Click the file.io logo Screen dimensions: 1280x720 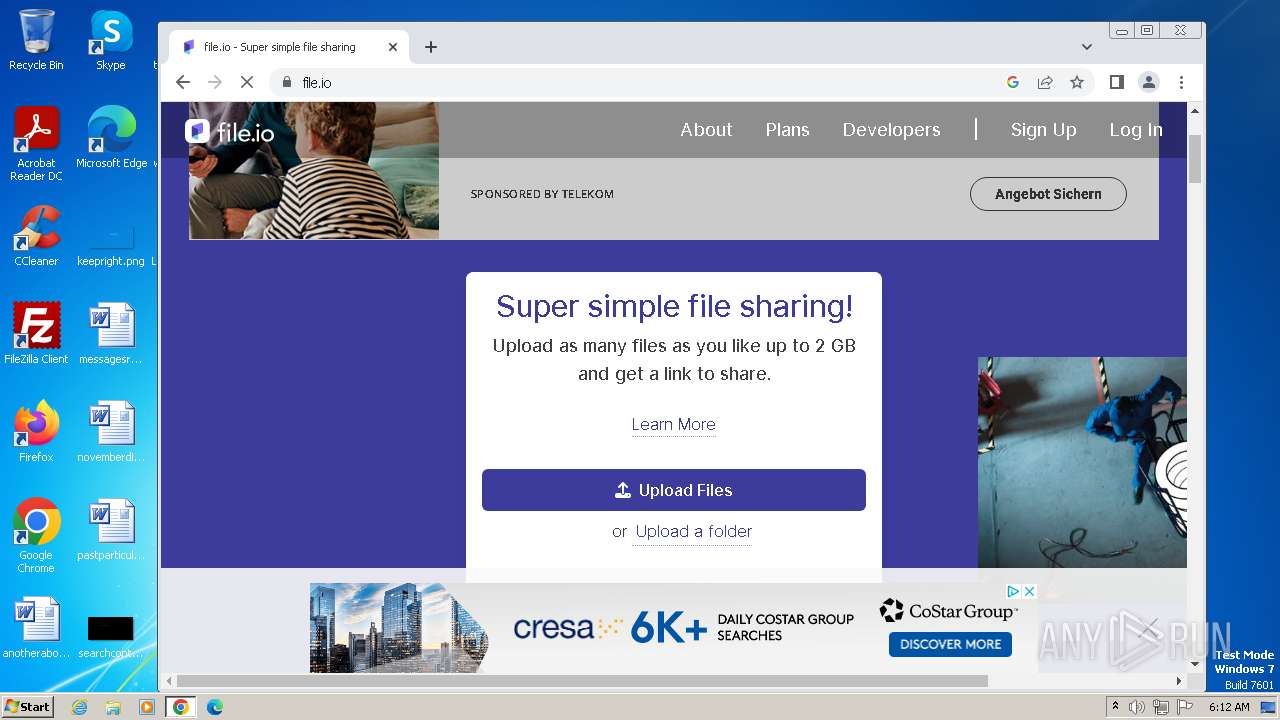click(230, 131)
